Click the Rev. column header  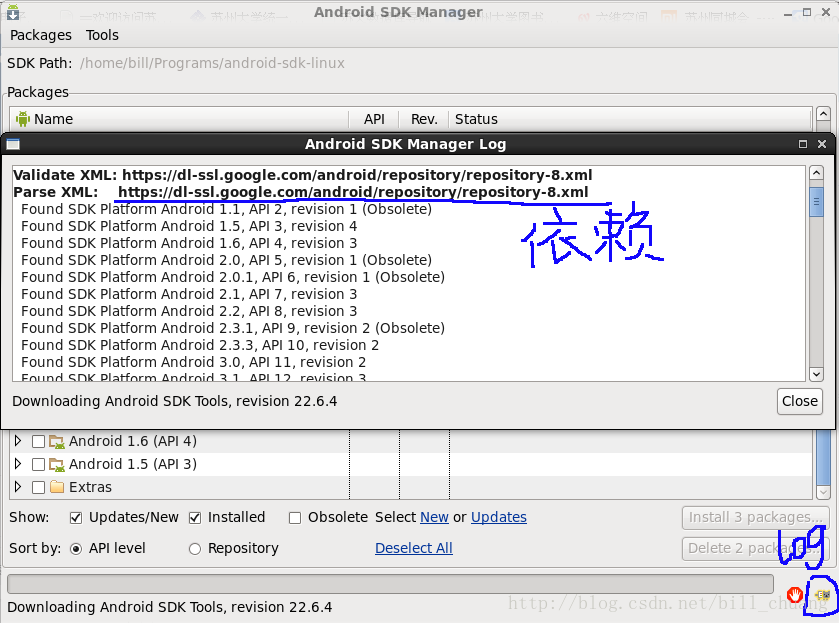424,119
